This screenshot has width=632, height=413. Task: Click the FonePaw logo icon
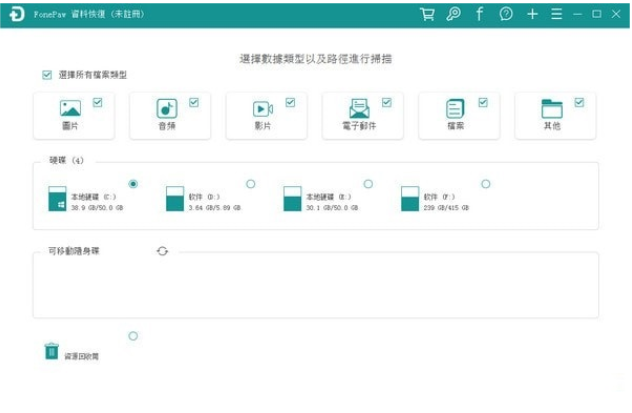[x=16, y=15]
